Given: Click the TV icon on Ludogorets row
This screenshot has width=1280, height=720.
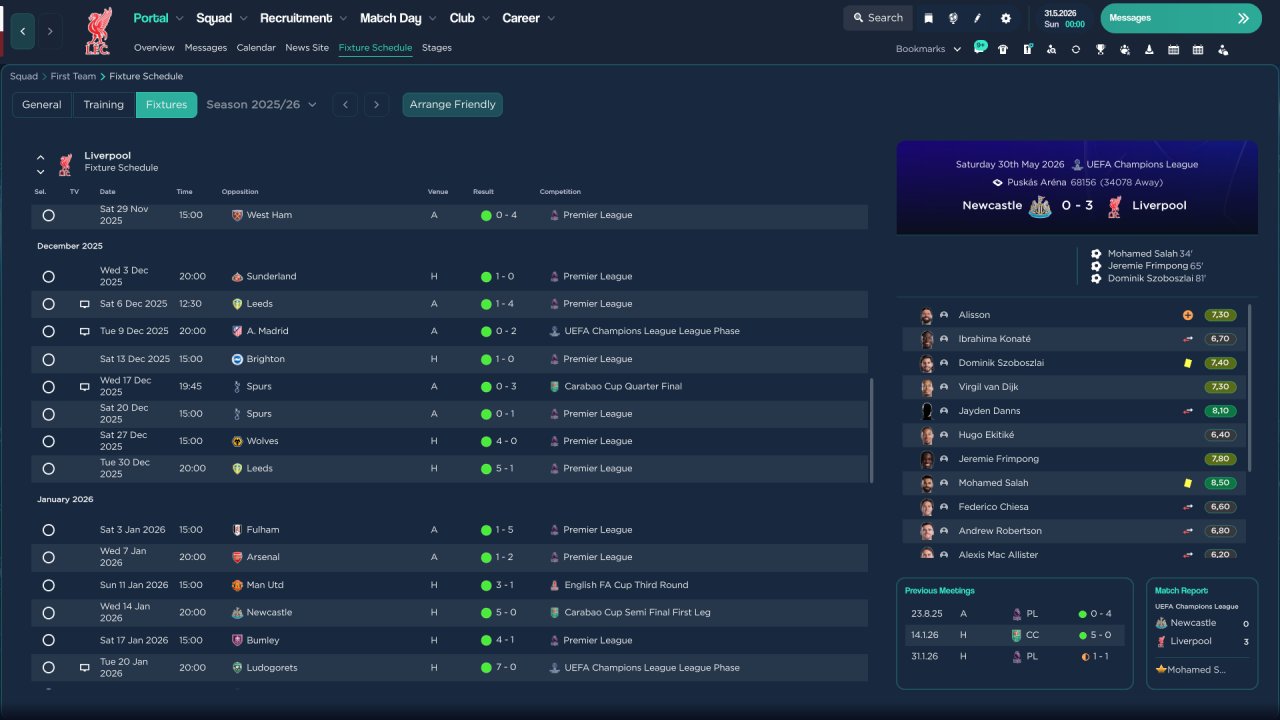Looking at the screenshot, I should [85, 668].
